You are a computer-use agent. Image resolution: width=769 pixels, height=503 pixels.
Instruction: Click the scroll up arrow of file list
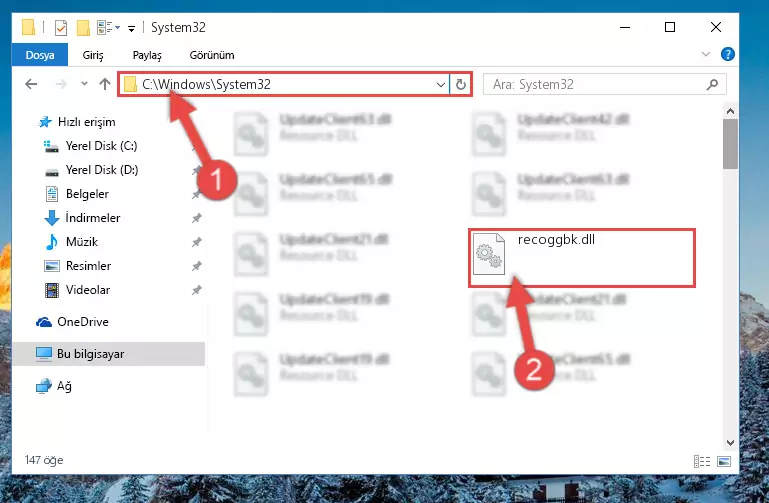tap(730, 111)
